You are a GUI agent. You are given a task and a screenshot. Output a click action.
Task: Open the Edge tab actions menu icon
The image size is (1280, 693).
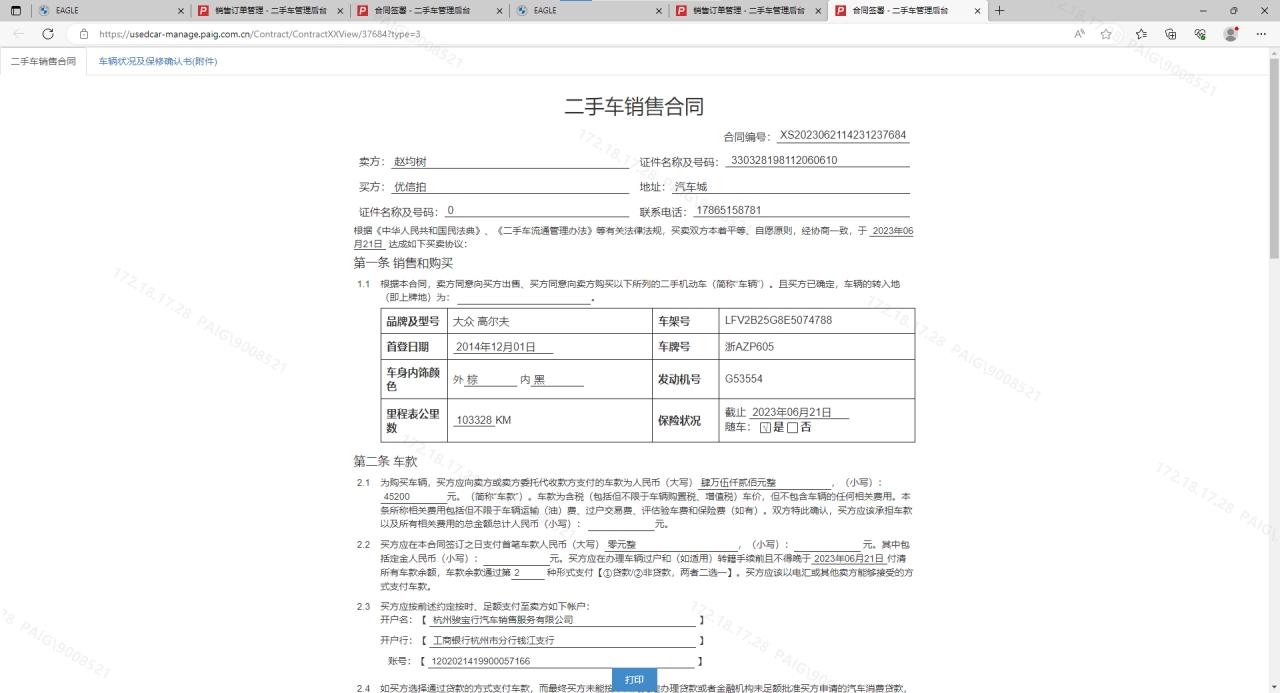tap(16, 10)
